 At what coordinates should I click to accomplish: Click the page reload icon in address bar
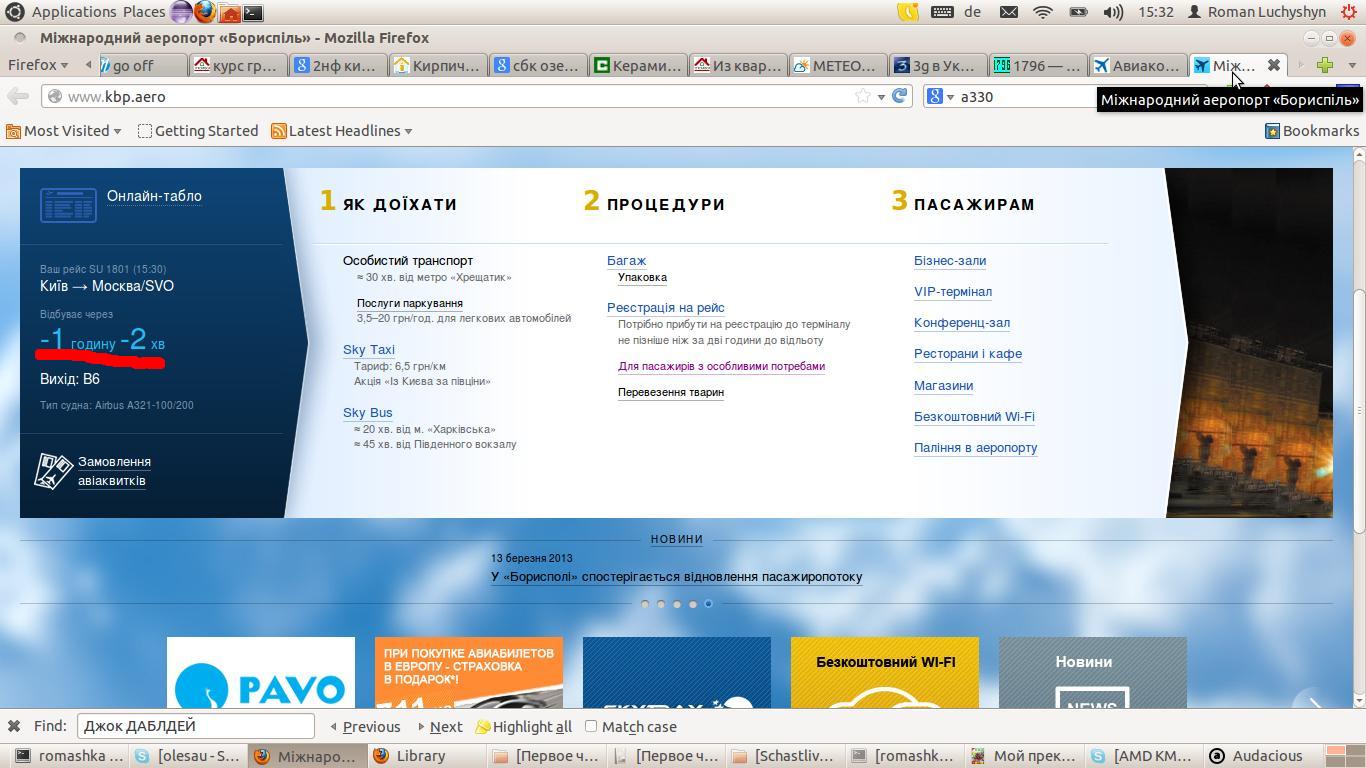click(x=900, y=96)
